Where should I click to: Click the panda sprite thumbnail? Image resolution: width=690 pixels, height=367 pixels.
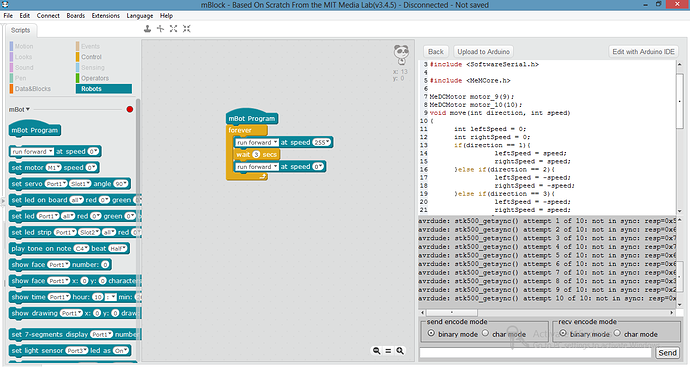401,55
